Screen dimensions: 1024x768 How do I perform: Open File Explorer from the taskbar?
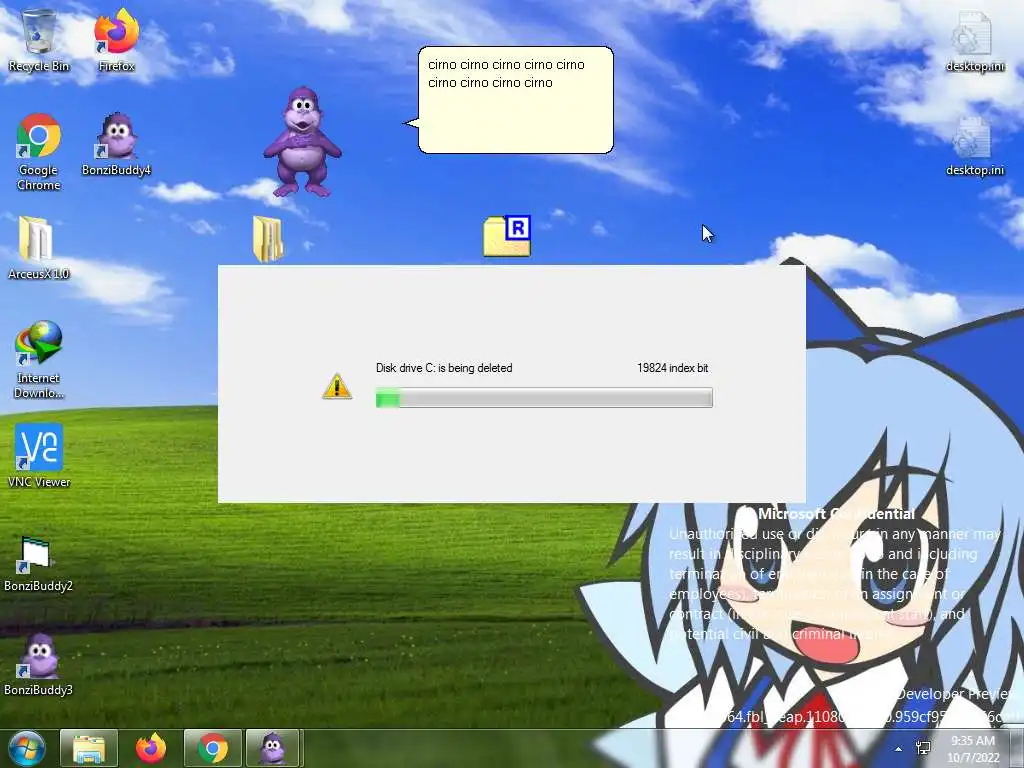click(89, 748)
